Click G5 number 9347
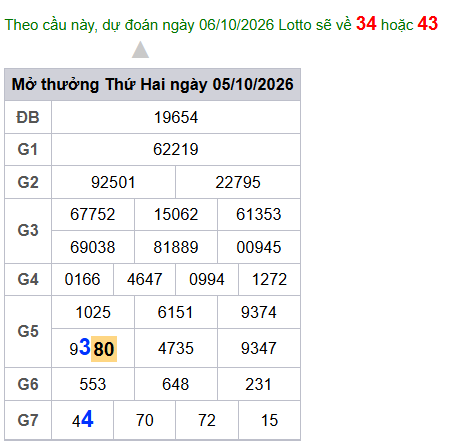The width and height of the screenshot is (451, 445). [x=259, y=348]
